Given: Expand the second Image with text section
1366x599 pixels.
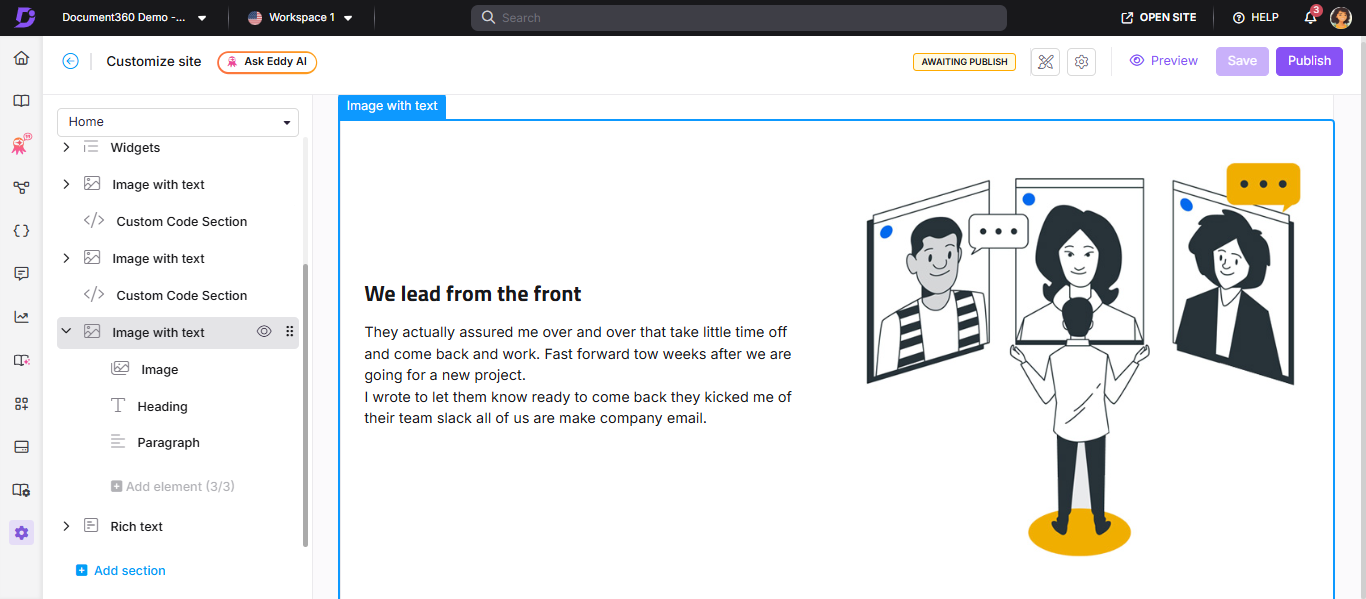Looking at the screenshot, I should [66, 258].
